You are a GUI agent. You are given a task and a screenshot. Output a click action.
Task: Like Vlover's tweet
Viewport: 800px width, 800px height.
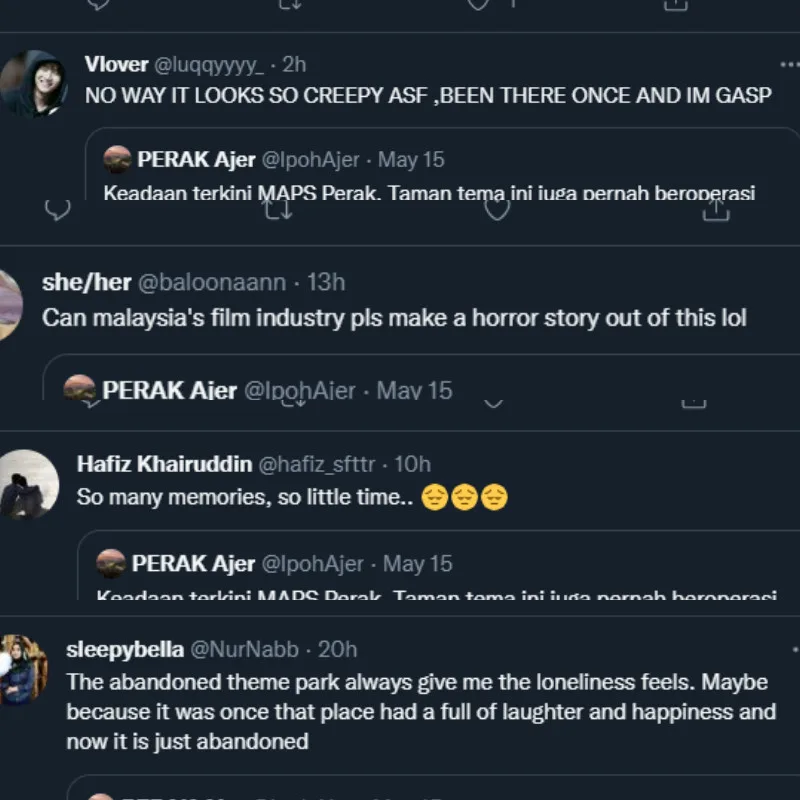[x=496, y=209]
